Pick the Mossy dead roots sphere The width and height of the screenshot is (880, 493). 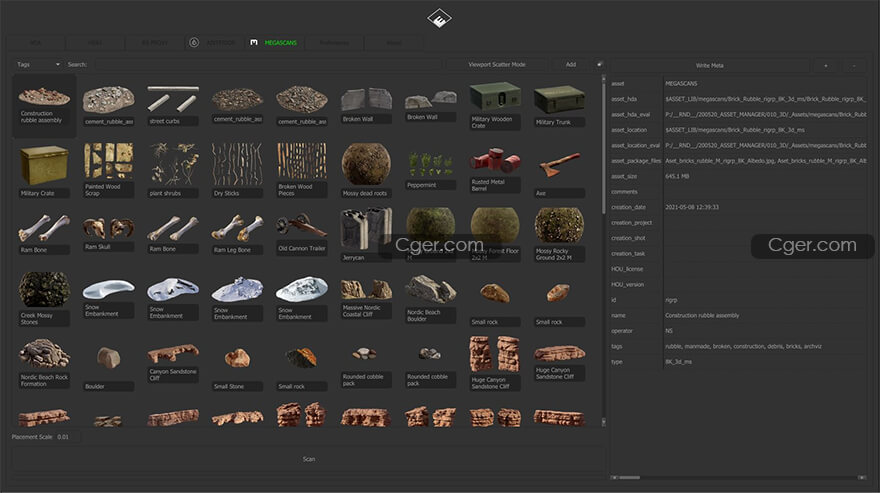click(366, 170)
